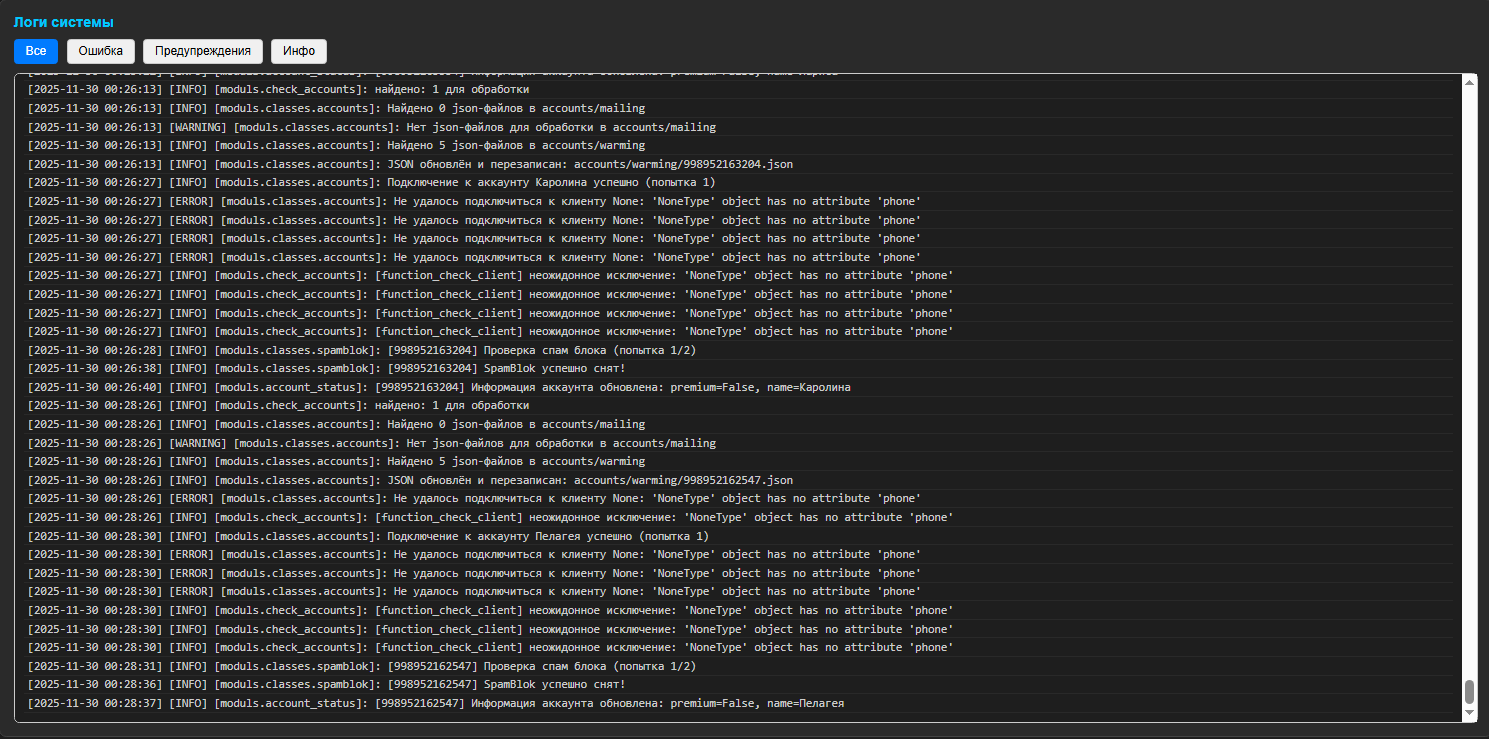
Task: Click the scrollbar thumb in the log panel
Action: 1469,692
